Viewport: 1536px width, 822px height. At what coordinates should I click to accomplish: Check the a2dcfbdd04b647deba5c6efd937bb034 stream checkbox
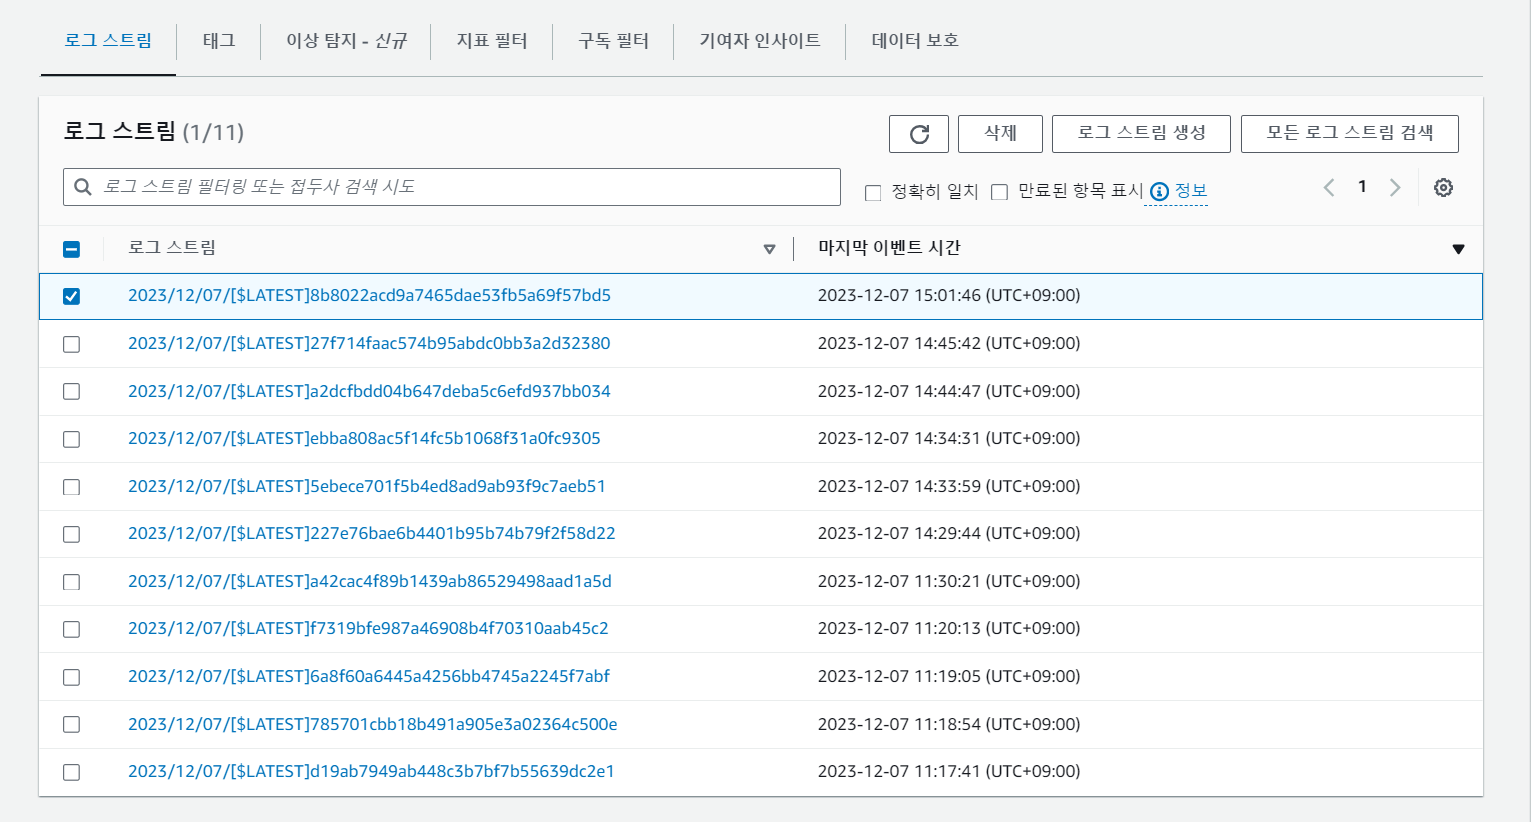pos(71,391)
